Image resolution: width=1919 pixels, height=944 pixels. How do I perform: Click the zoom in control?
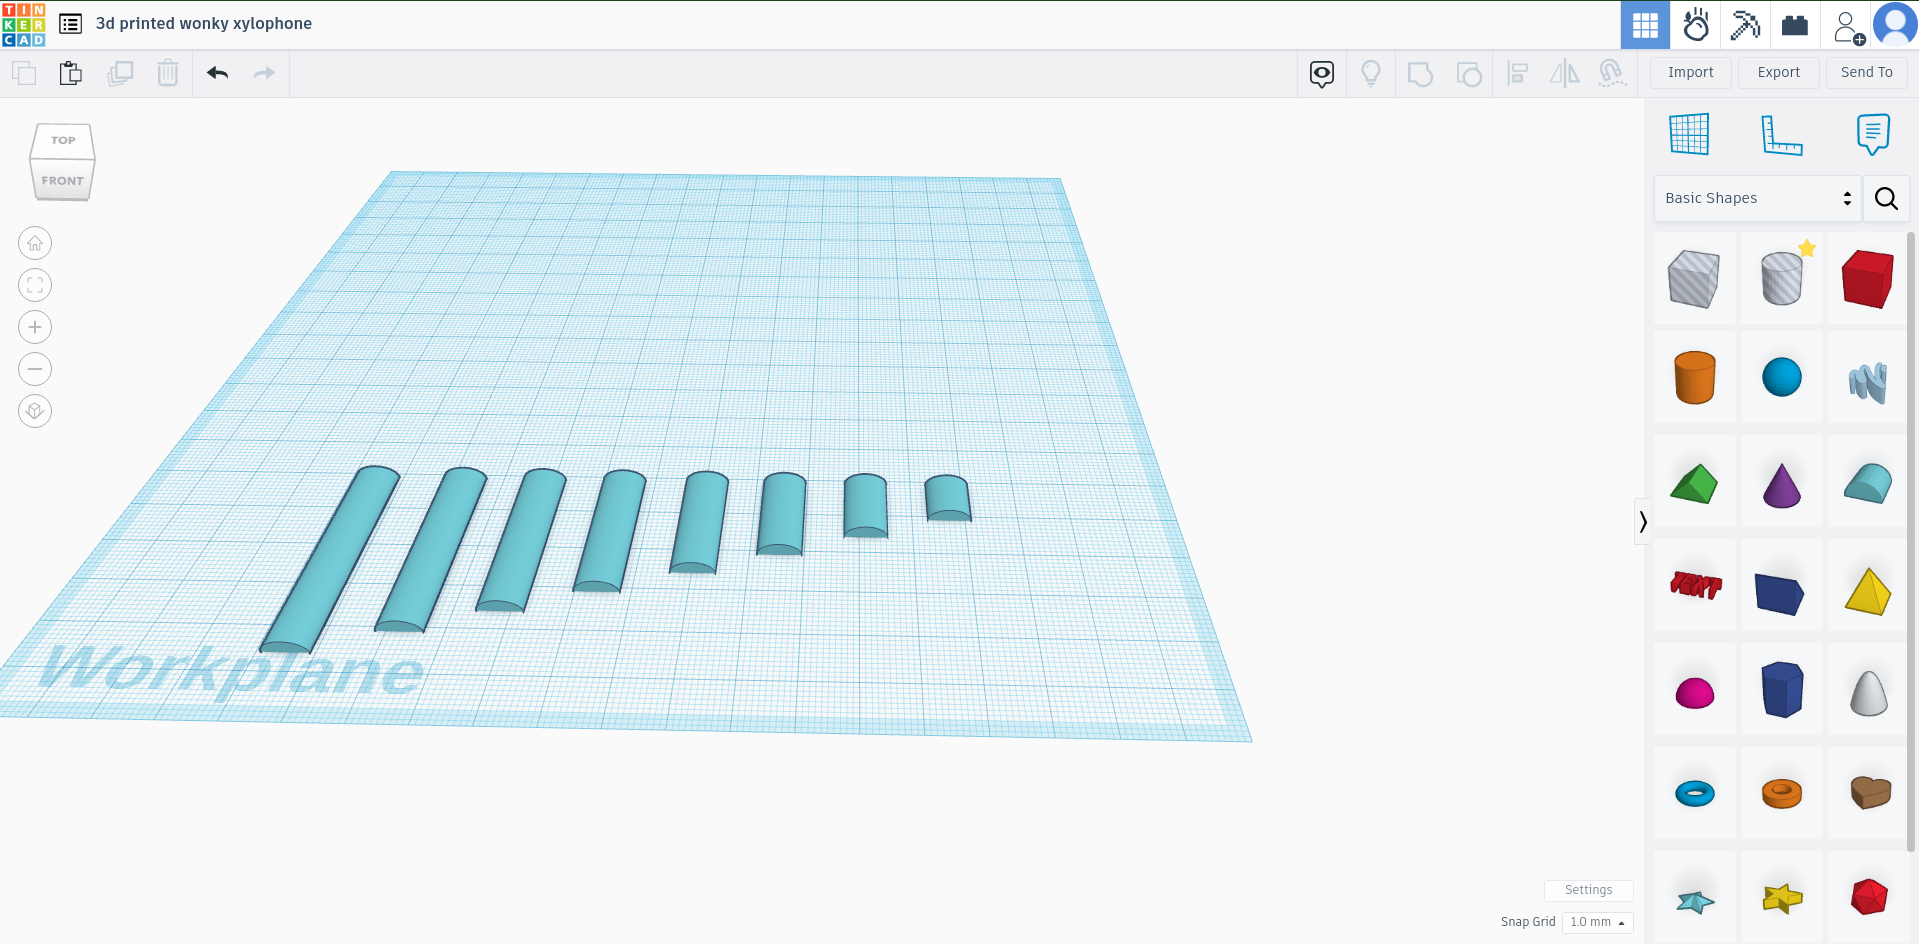pyautogui.click(x=34, y=327)
